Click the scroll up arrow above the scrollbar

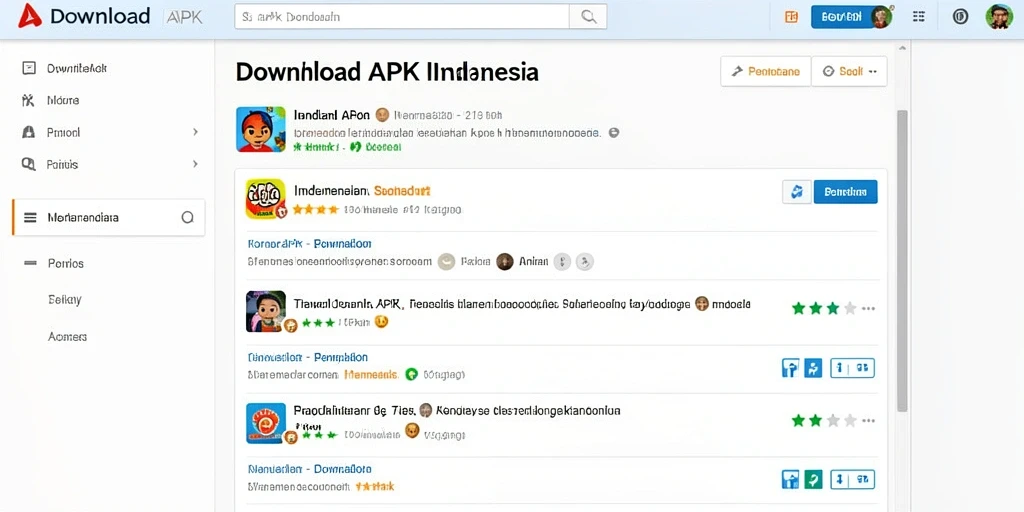[x=902, y=48]
